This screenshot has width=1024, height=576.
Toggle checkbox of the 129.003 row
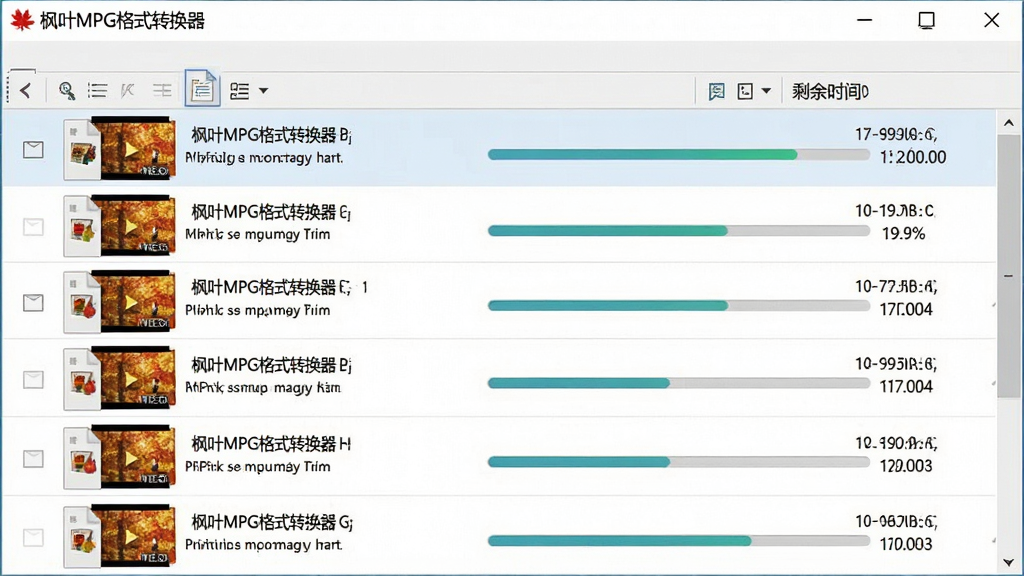33,458
